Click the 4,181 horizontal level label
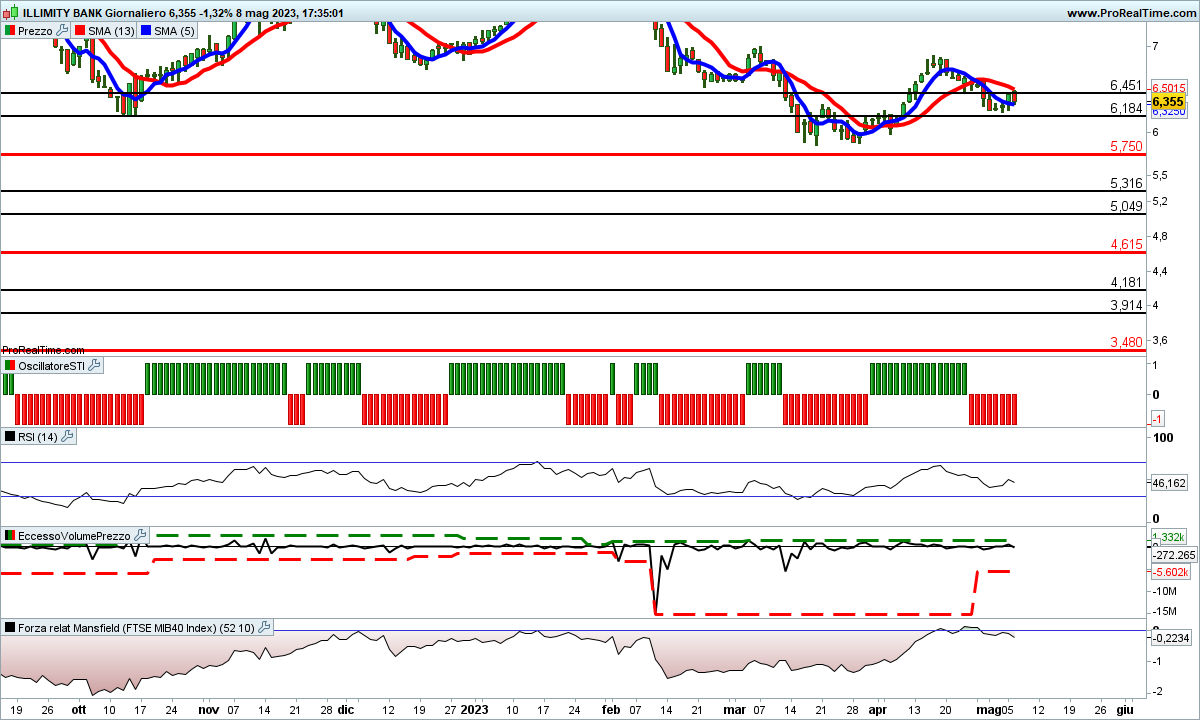Screen dimensions: 1200x720 [1126, 282]
